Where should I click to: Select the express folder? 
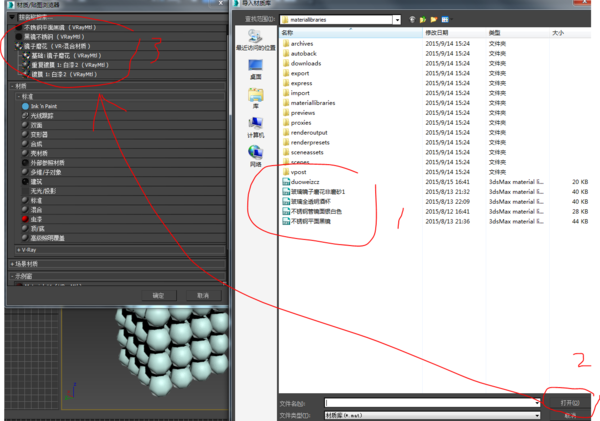tap(298, 83)
